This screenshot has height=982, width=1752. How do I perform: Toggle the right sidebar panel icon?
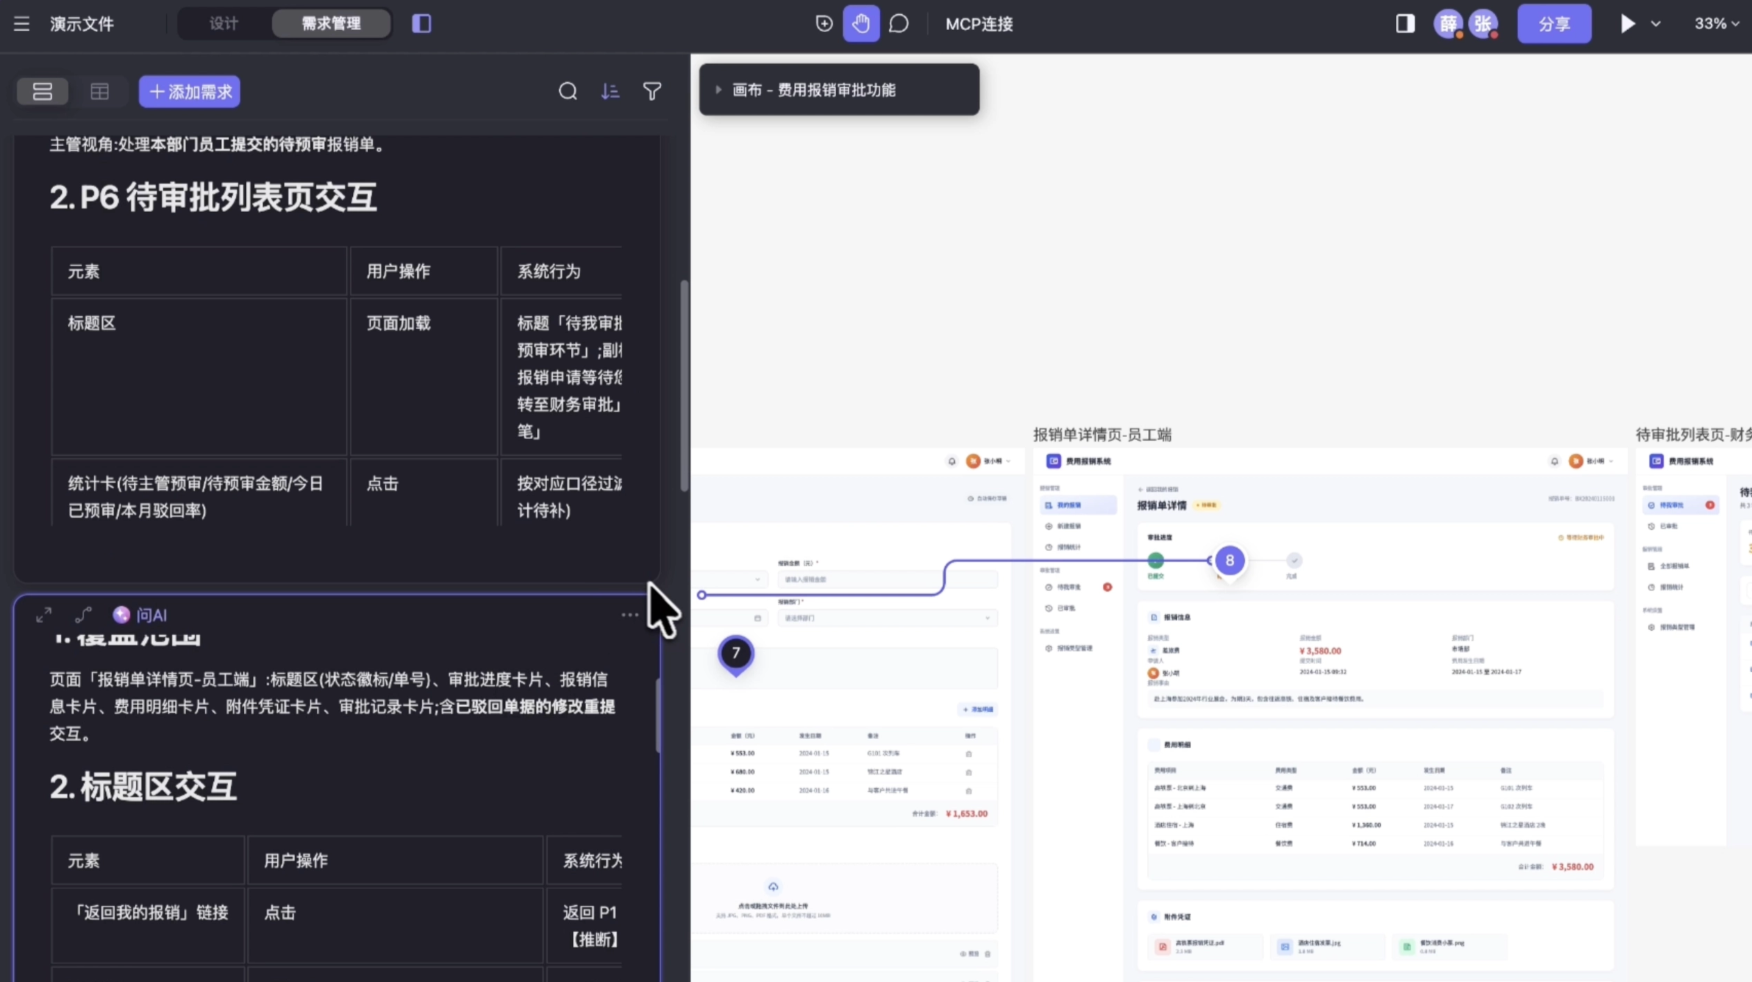pyautogui.click(x=1404, y=23)
